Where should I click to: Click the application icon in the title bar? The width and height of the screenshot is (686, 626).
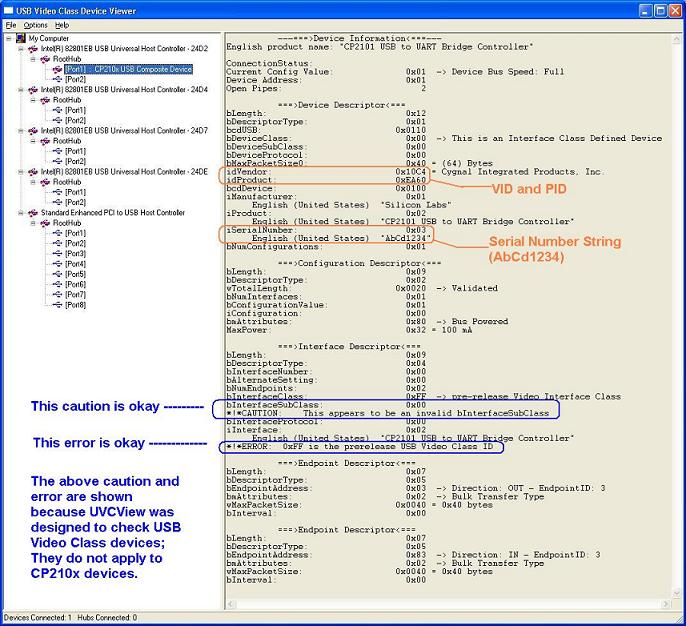tap(8, 10)
